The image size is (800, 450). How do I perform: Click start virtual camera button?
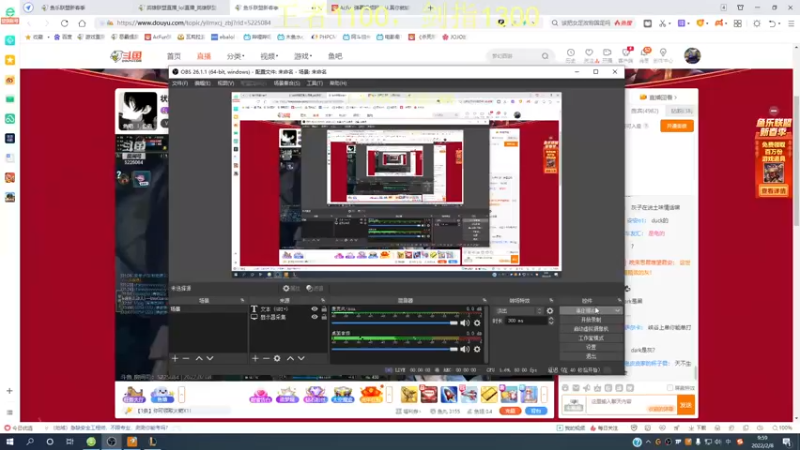[591, 329]
